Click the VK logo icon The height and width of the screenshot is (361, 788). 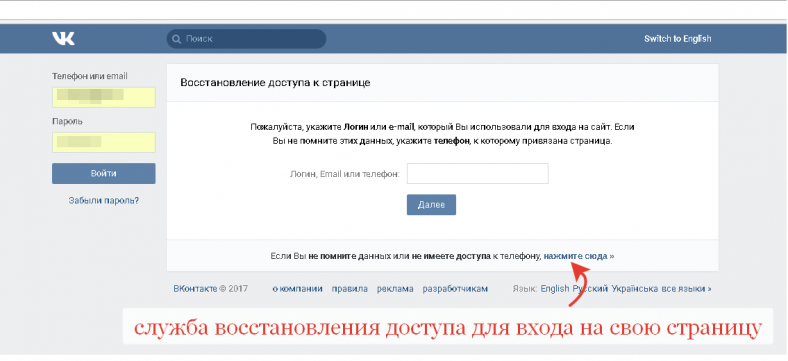63,39
